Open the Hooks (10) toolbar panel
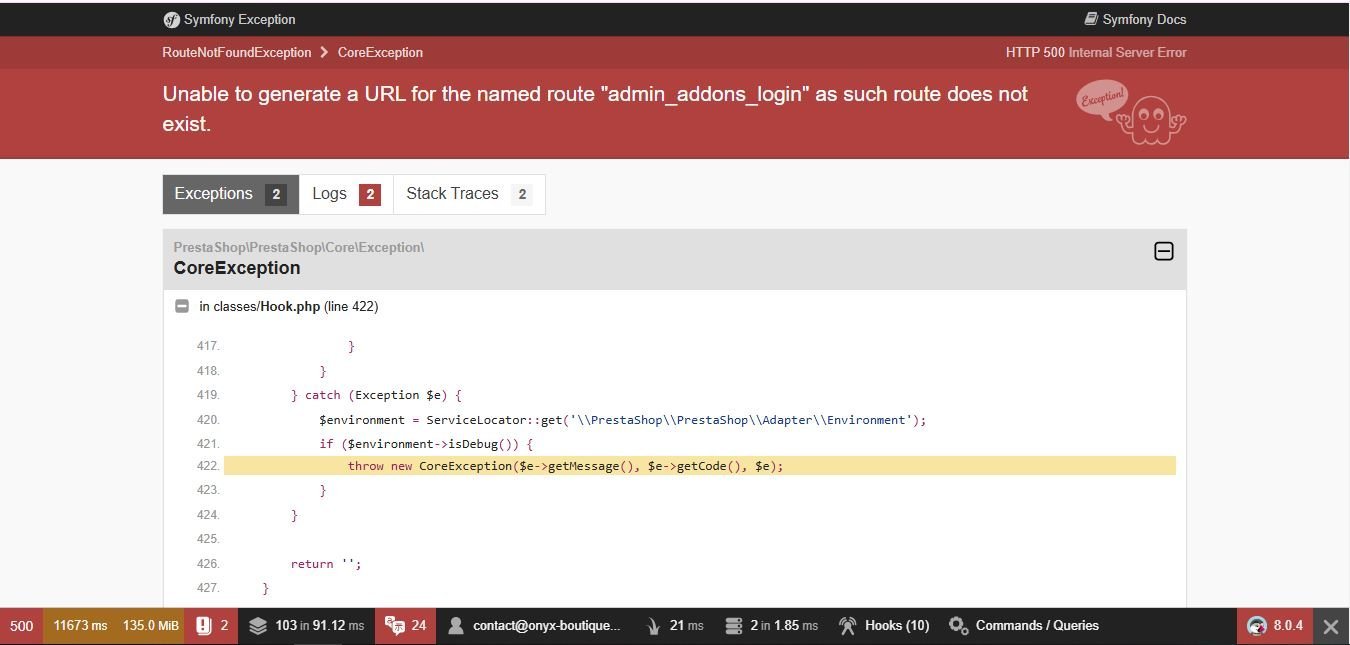This screenshot has height=645, width=1350. pyautogui.click(x=884, y=626)
